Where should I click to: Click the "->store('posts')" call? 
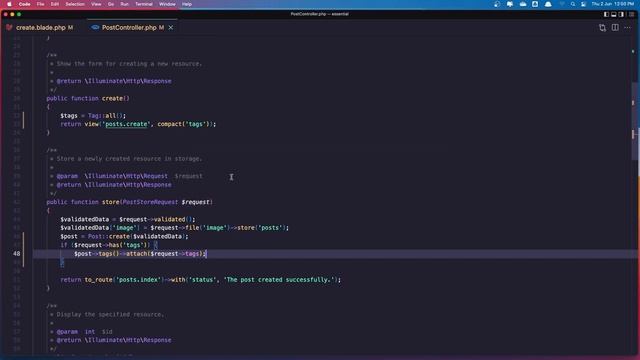click(x=259, y=228)
